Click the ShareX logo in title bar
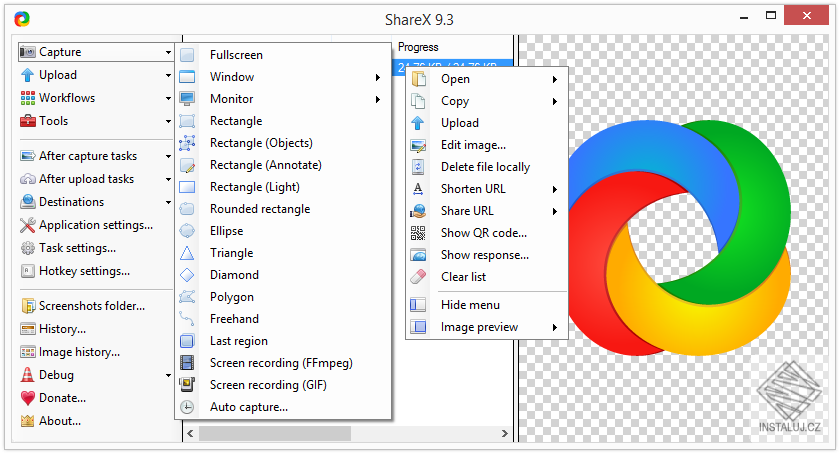The image size is (840, 454). tap(22, 19)
